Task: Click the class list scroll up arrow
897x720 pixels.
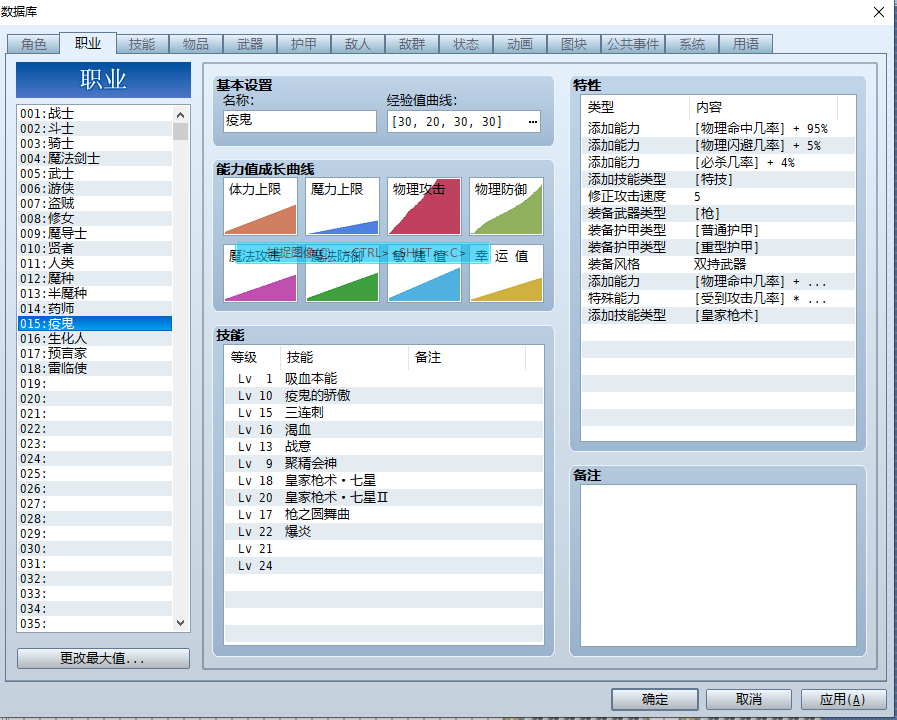Action: [181, 114]
